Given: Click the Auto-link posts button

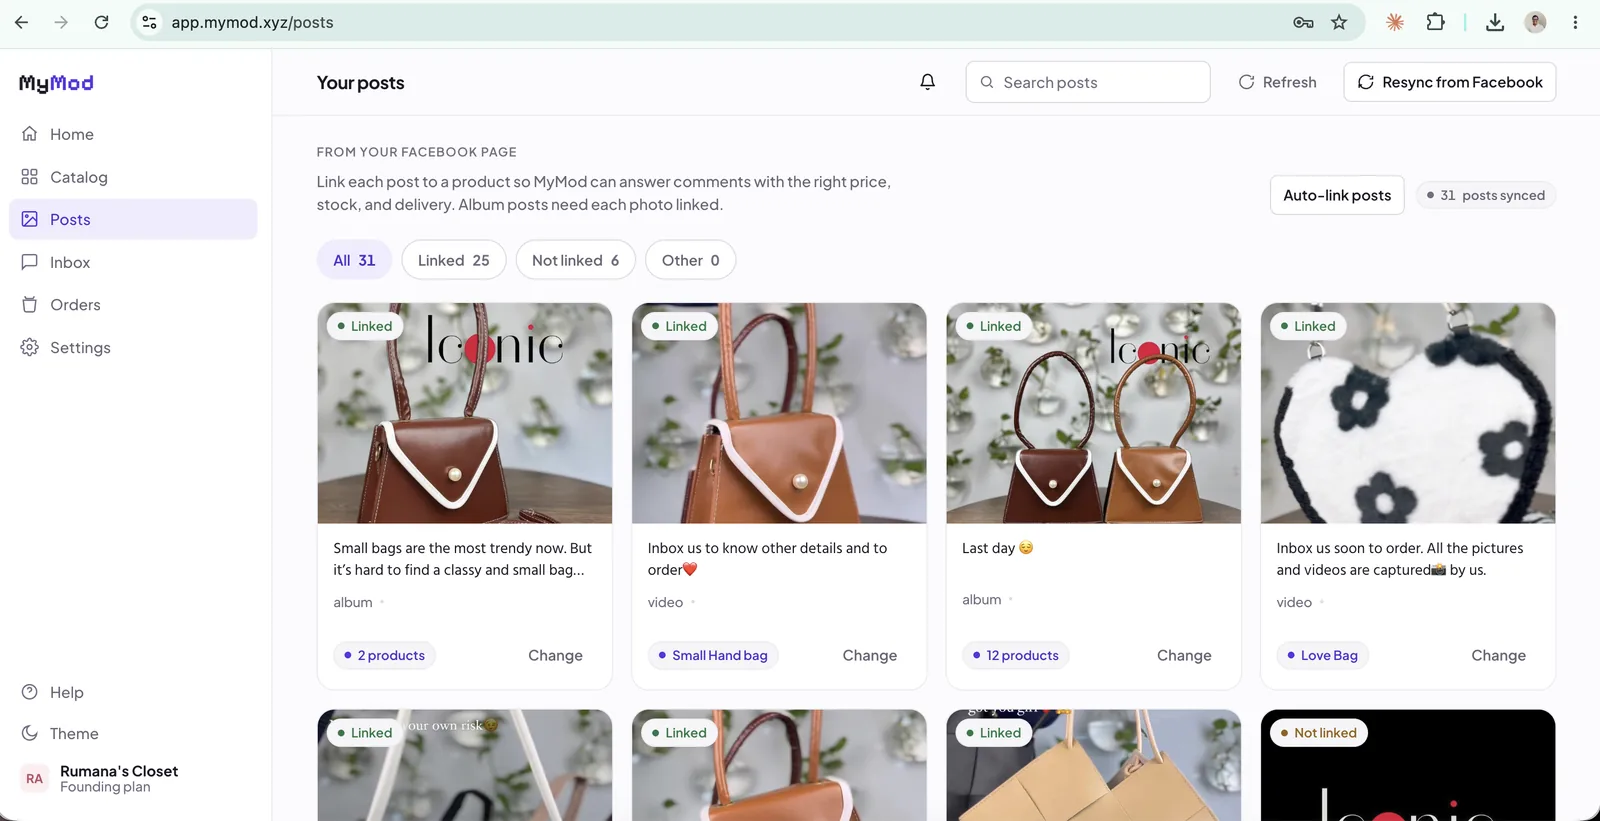Looking at the screenshot, I should [1337, 195].
